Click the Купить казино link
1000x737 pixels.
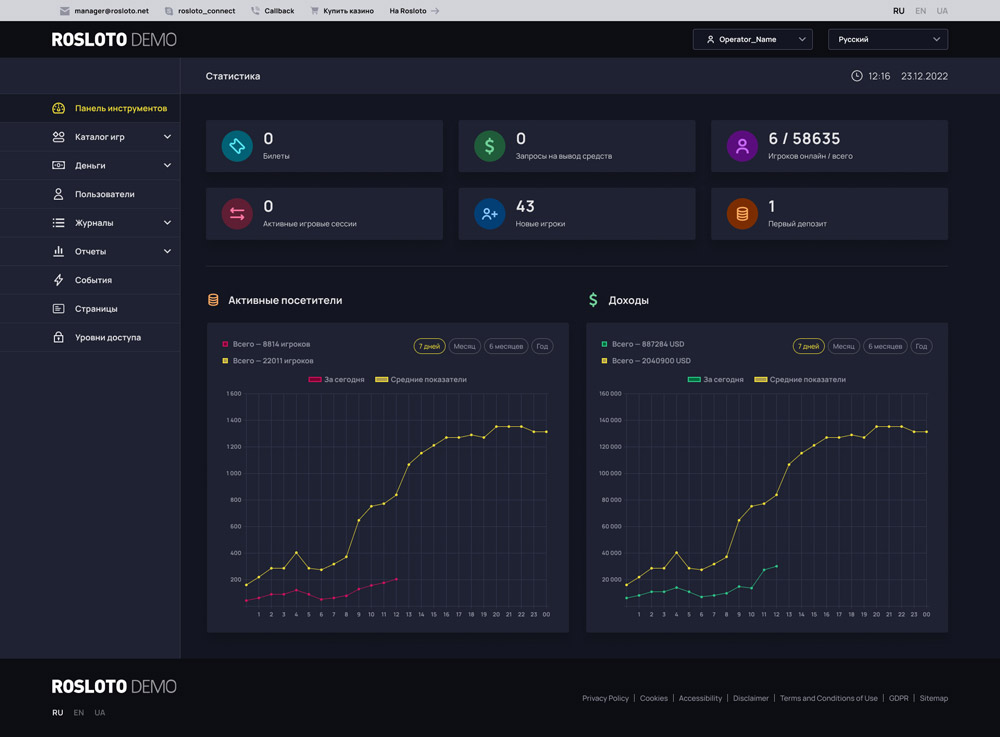coord(347,11)
